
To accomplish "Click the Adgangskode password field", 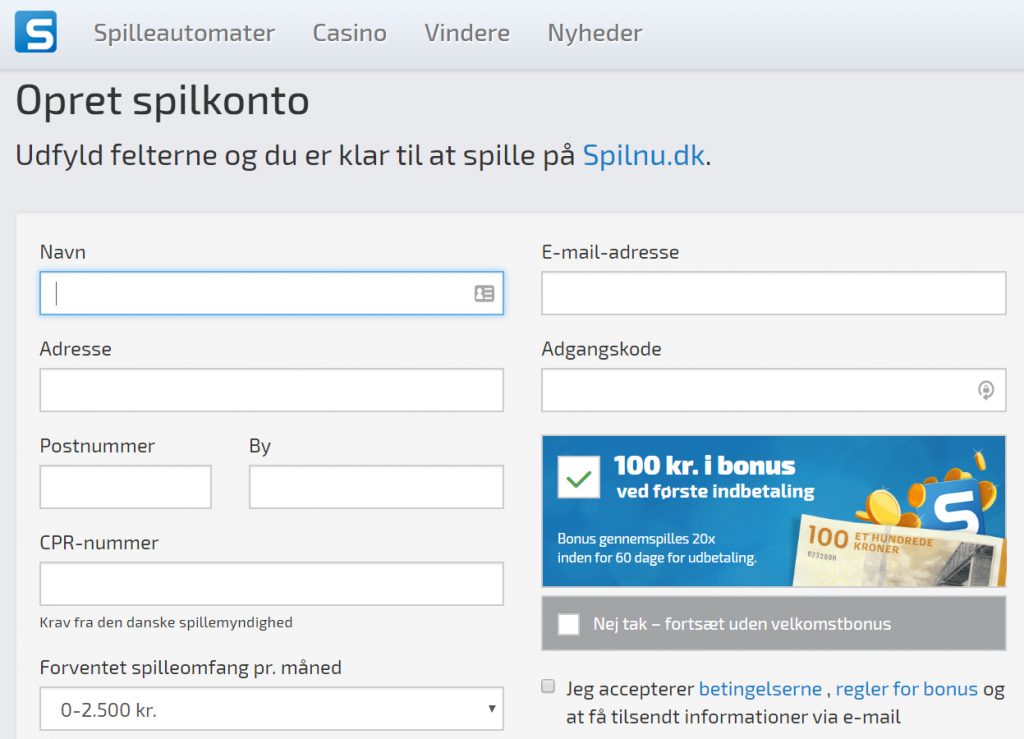I will click(774, 390).
